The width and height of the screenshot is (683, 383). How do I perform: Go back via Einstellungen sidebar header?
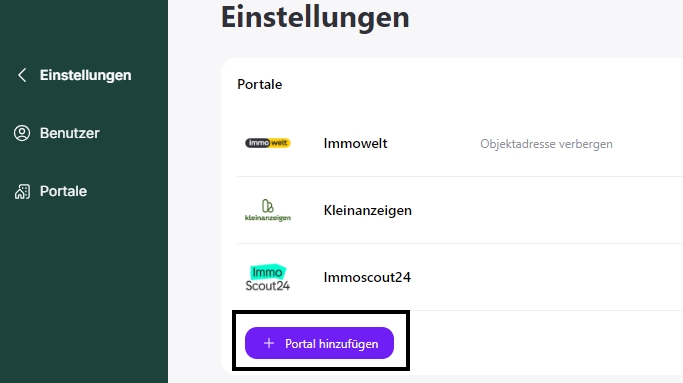click(85, 75)
